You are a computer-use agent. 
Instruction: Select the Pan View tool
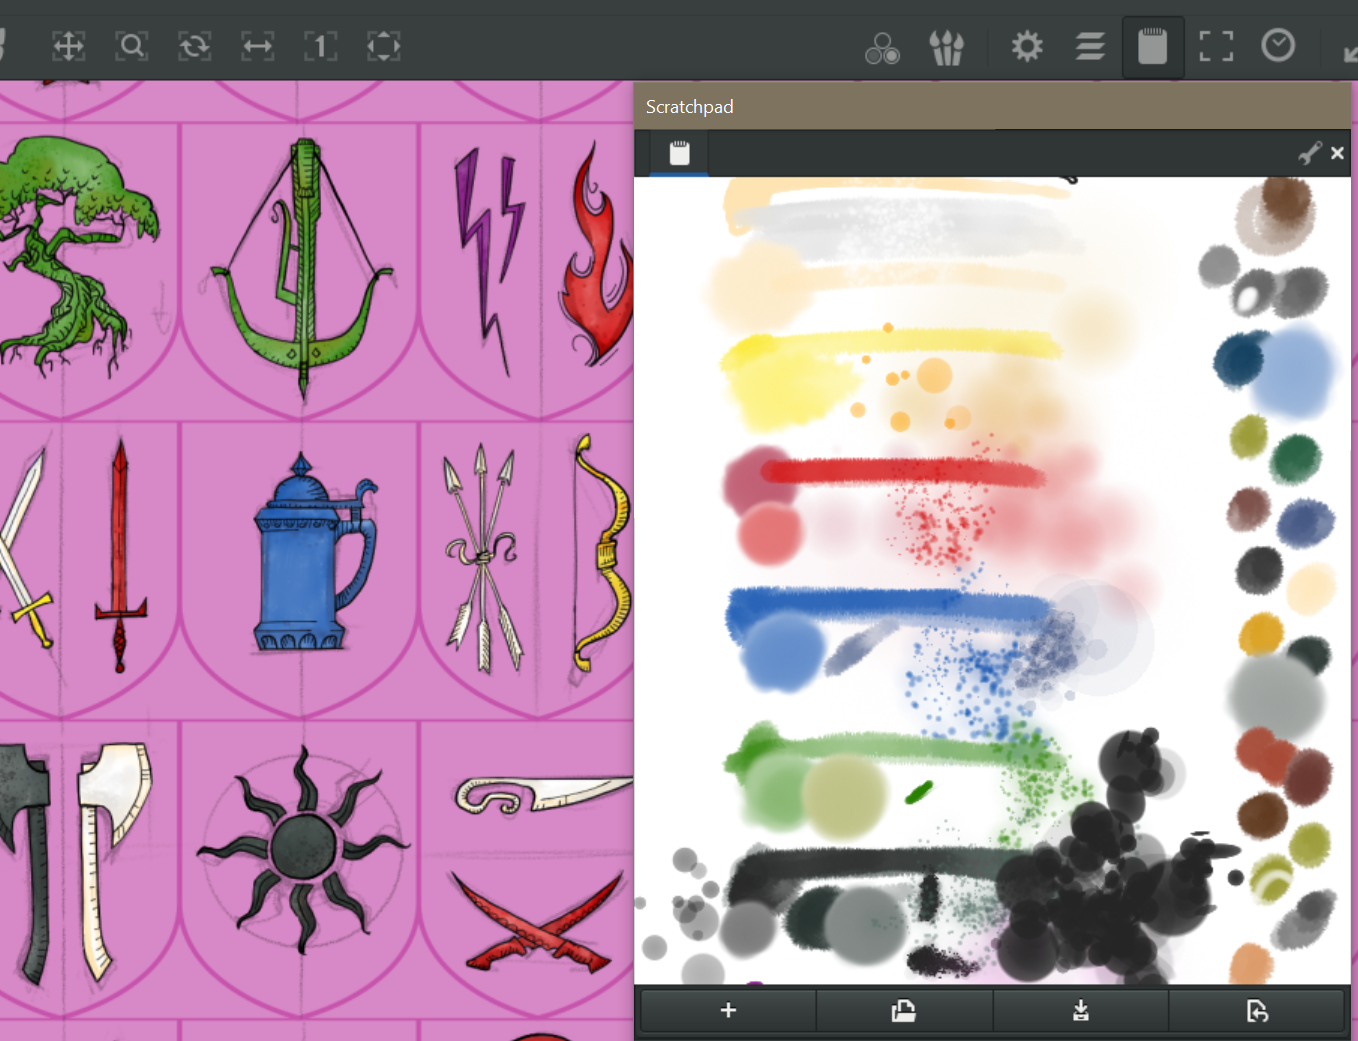click(68, 46)
